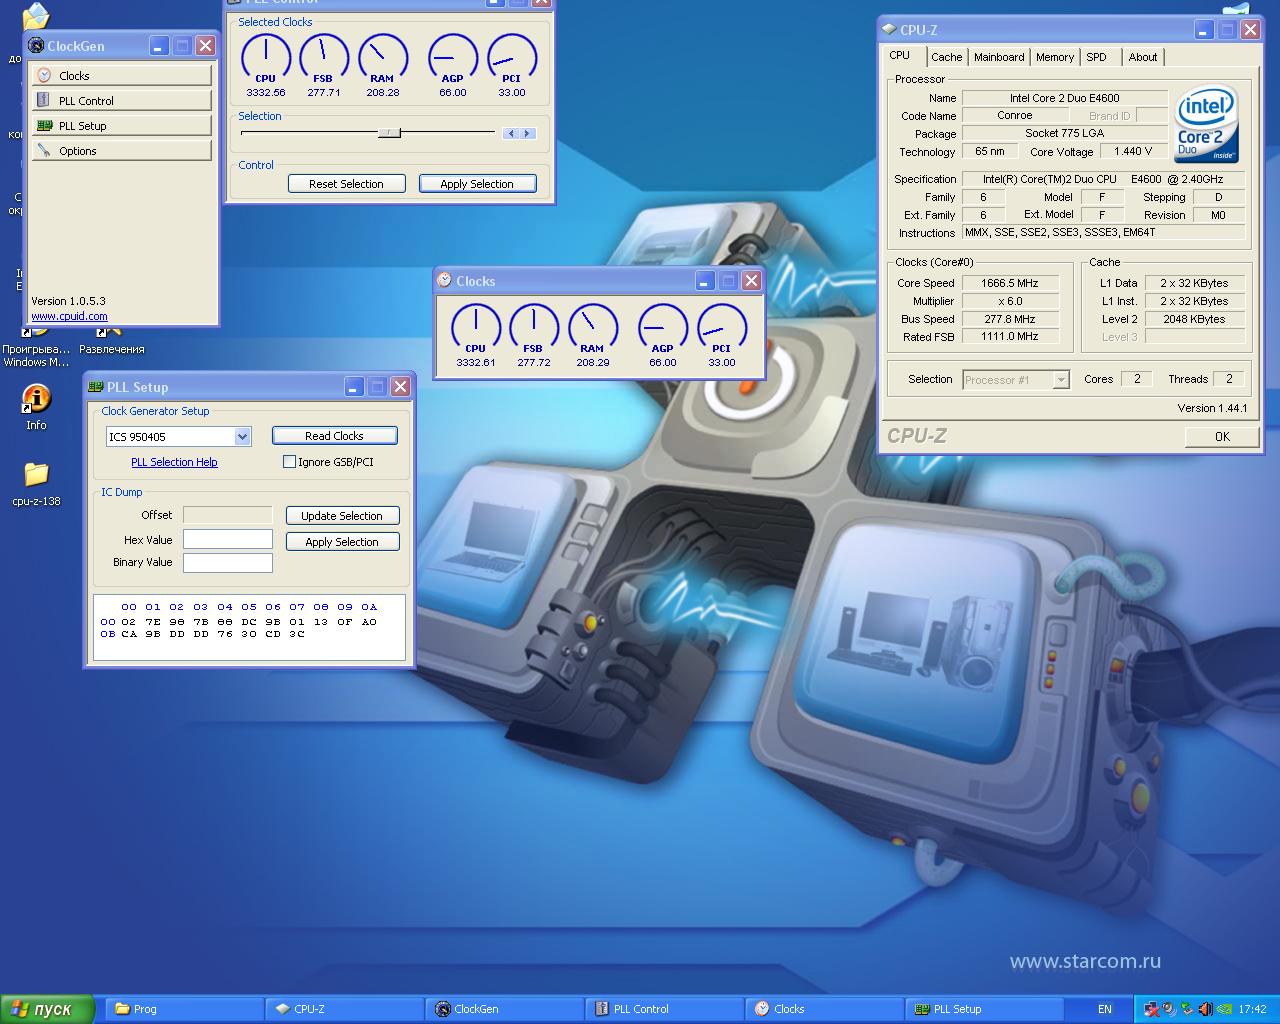Click the CPU-Z taskbar button
The width and height of the screenshot is (1280, 1024).
point(345,1009)
